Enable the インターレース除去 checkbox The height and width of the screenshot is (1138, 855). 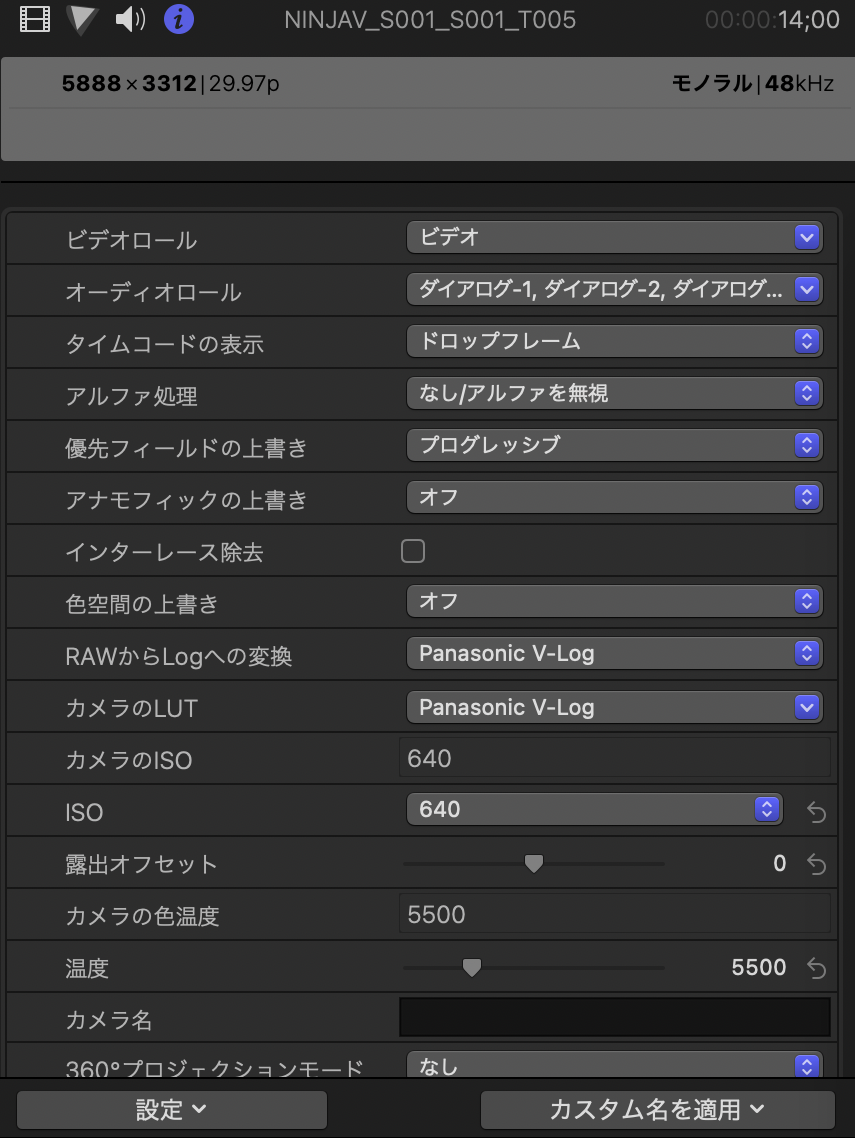(413, 551)
